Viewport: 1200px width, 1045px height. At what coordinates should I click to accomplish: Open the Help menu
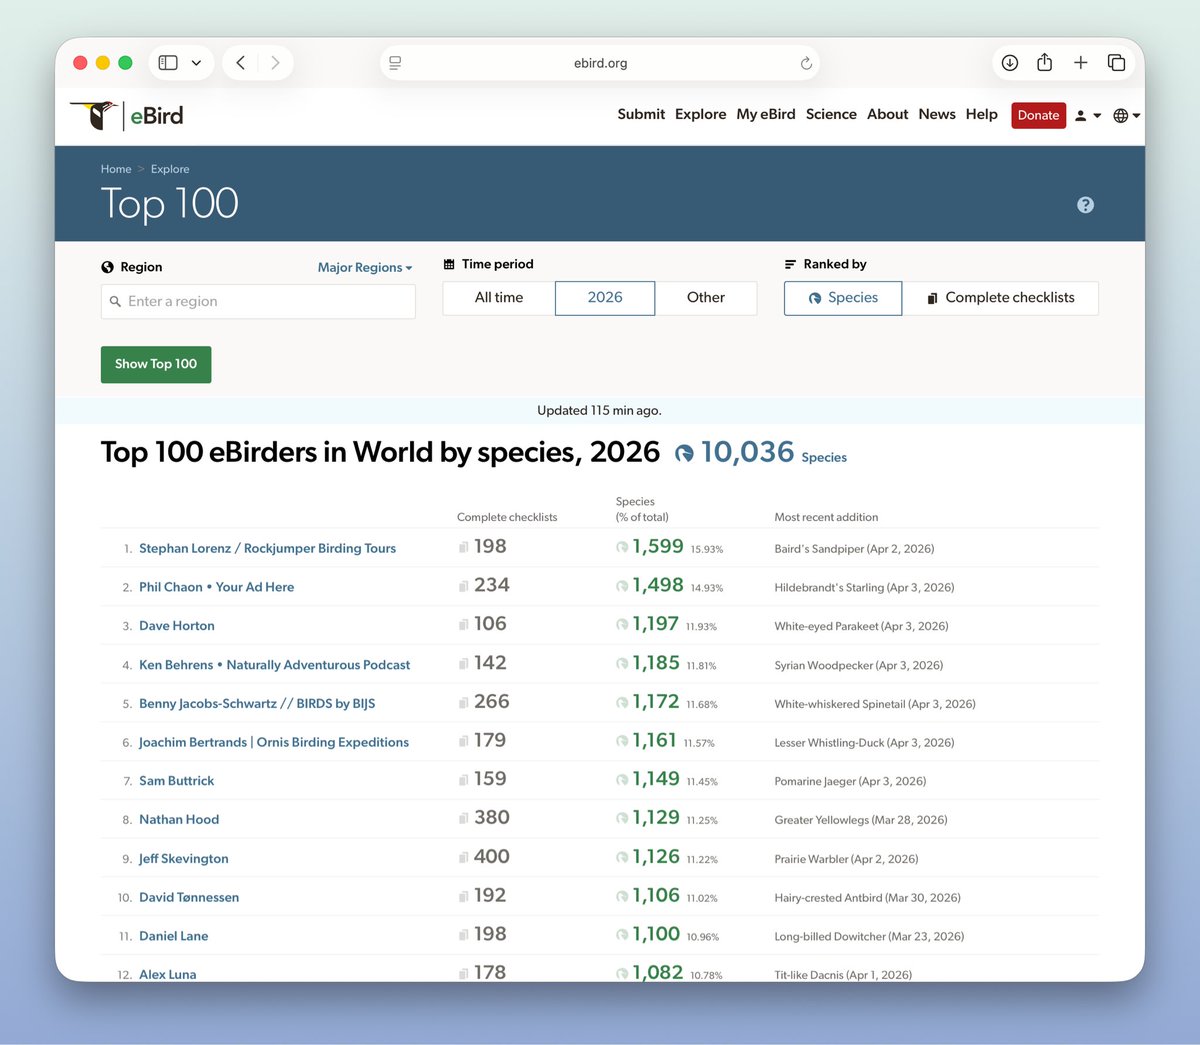pos(981,114)
